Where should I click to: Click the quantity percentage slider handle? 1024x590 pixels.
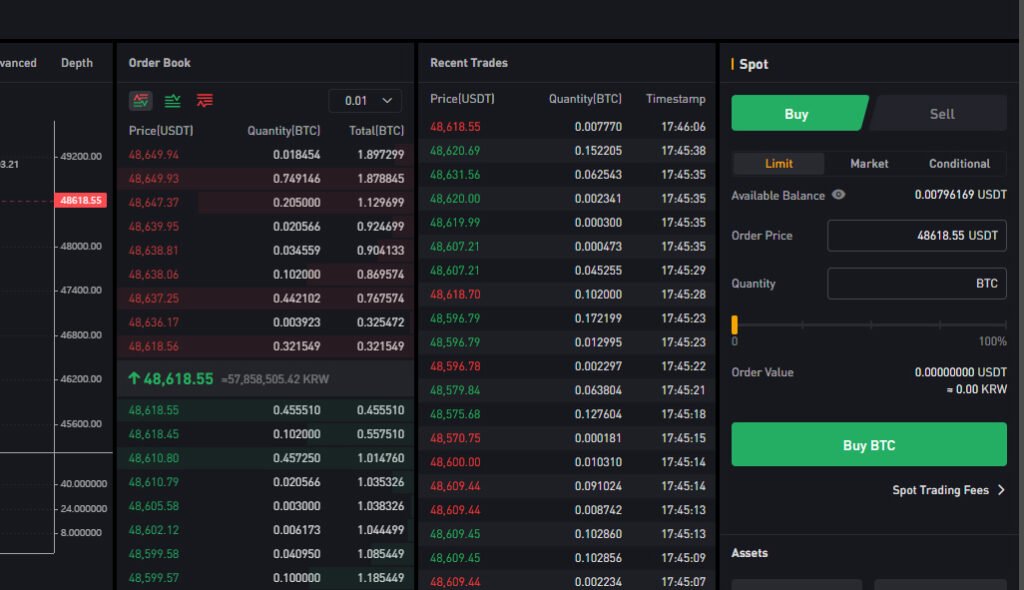[x=735, y=324]
